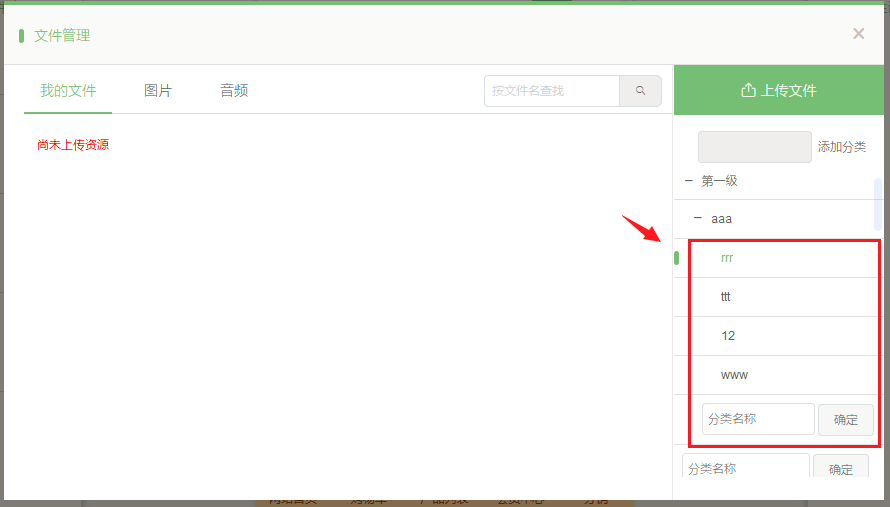Click the bottom 分类名称 input field
Viewport: 890px width, 507px height.
[x=745, y=466]
